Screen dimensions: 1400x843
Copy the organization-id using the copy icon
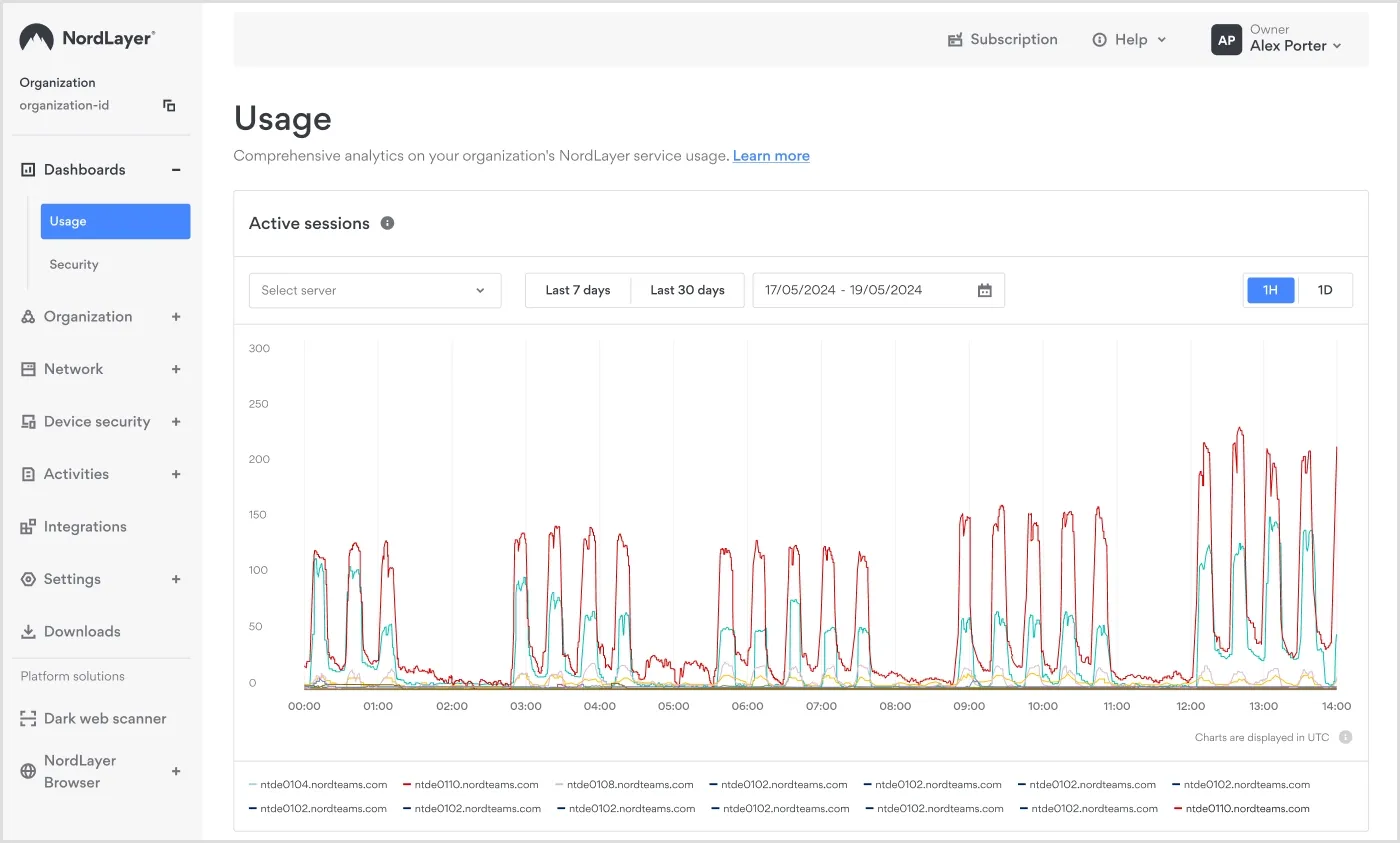click(170, 104)
